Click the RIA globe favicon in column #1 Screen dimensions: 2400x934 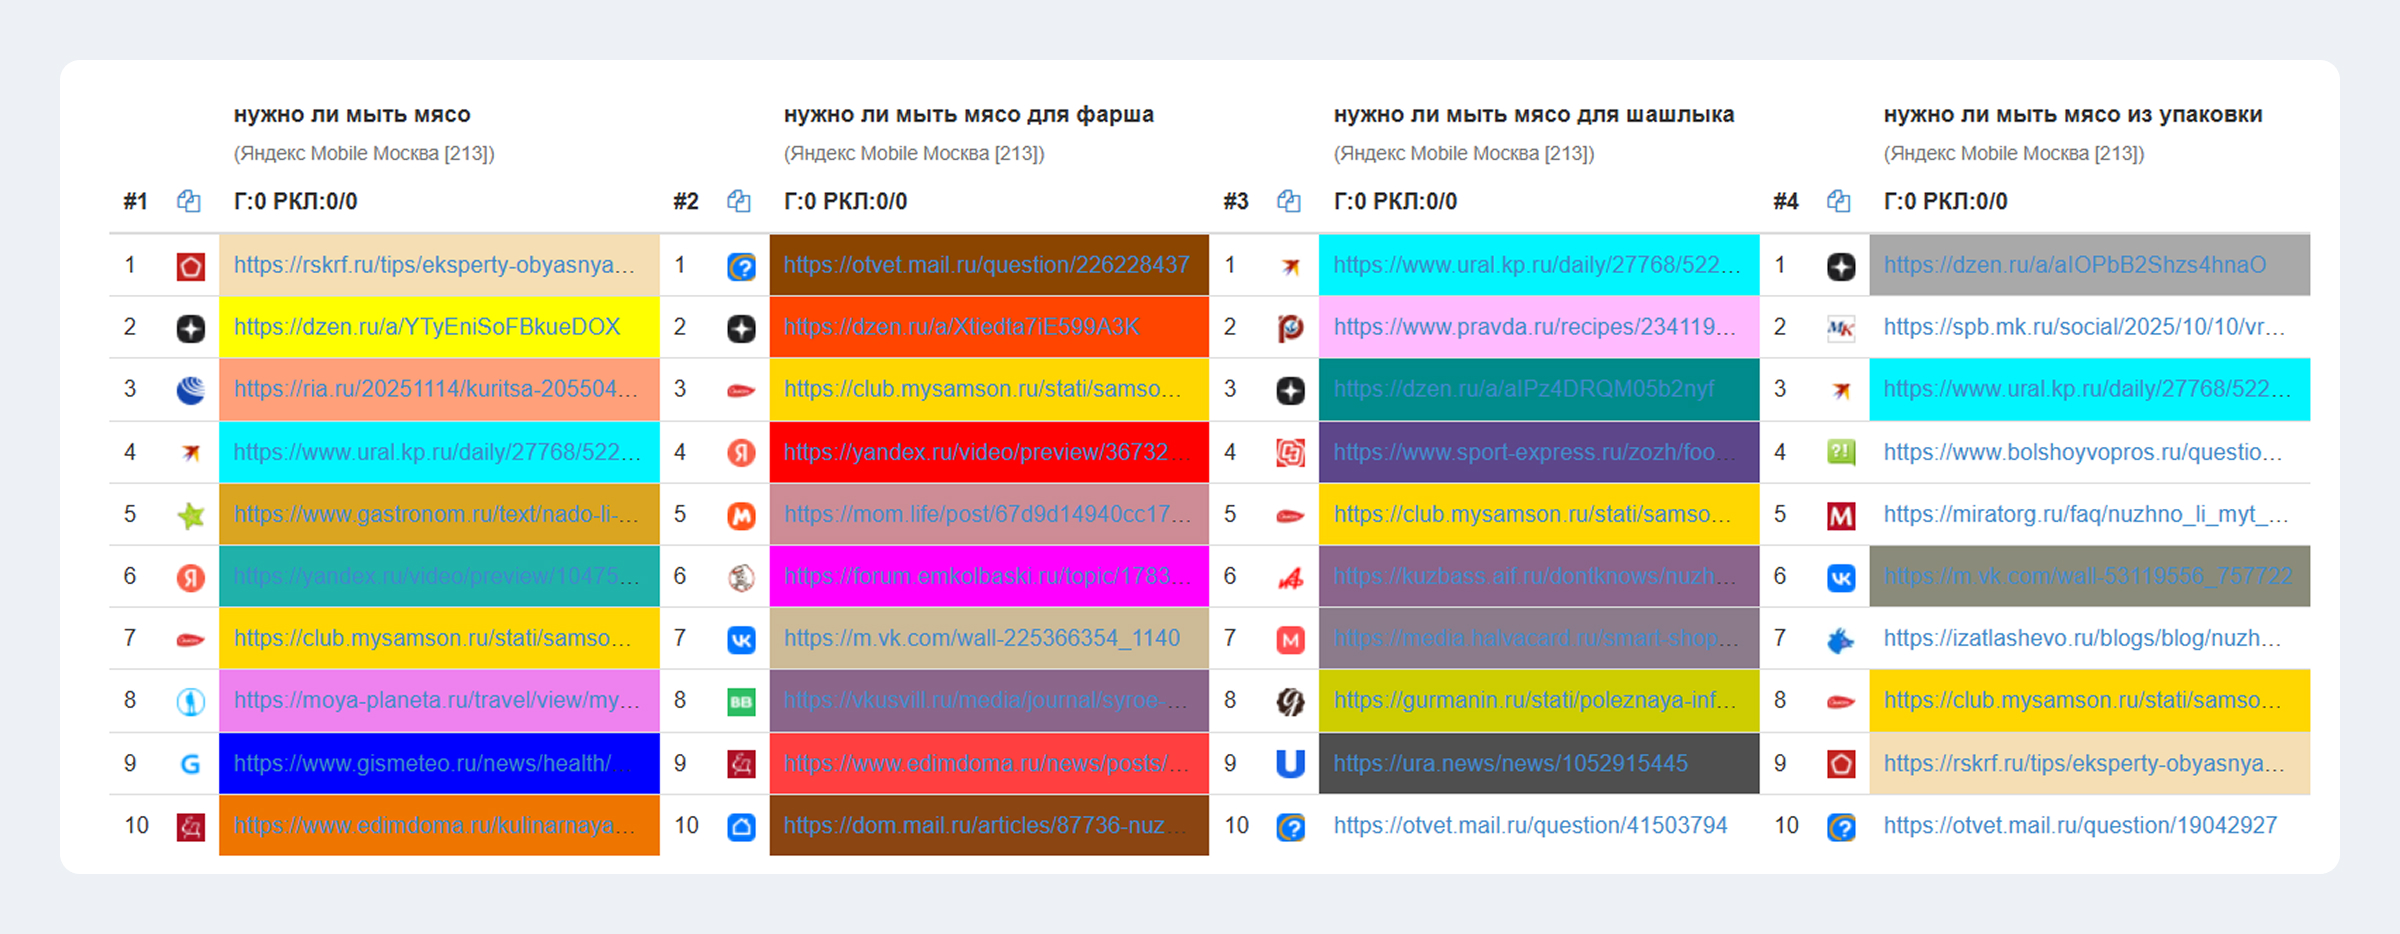tap(190, 390)
